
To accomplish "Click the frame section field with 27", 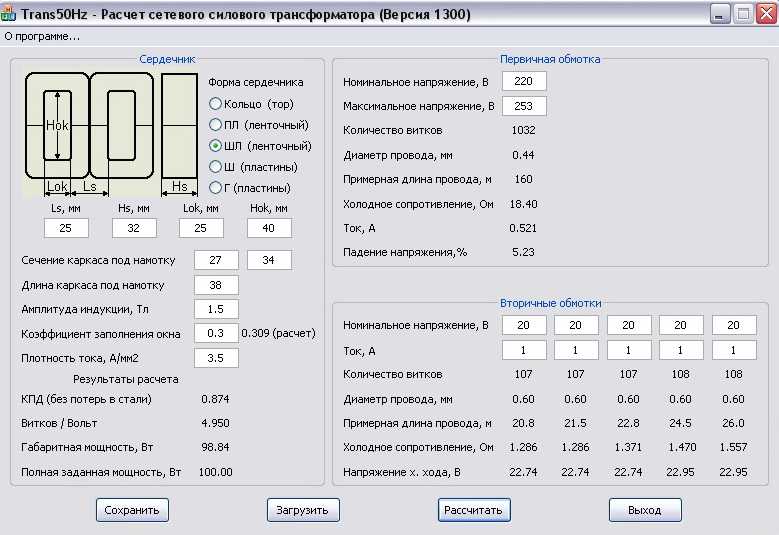I will [216, 260].
